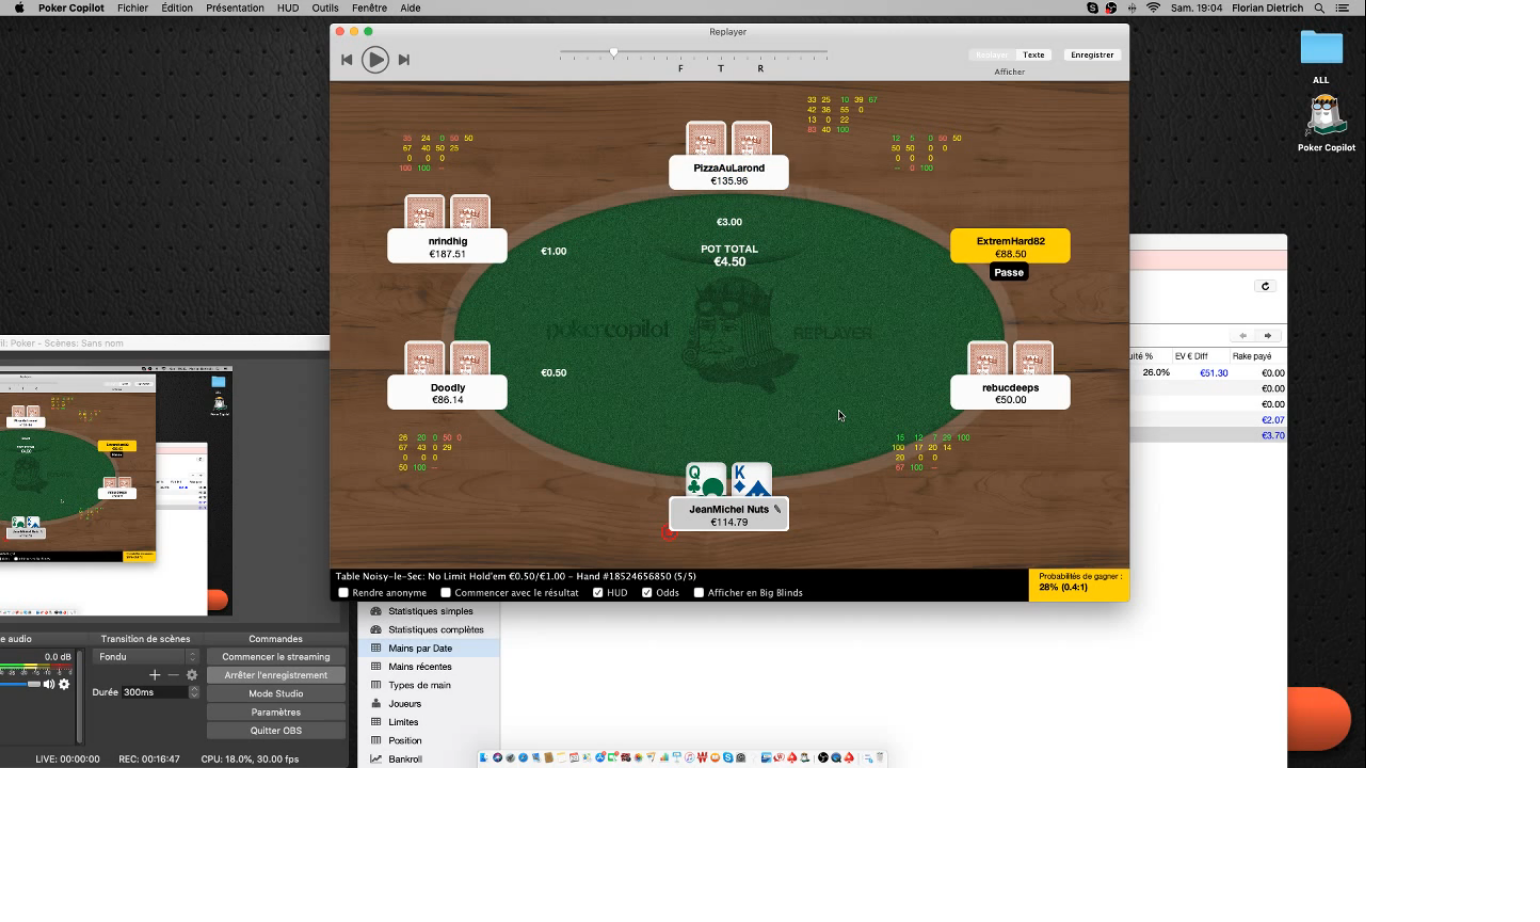The height and width of the screenshot is (922, 1540).
Task: Click the pencil icon beside JeanMichel Nuts
Action: [x=778, y=509]
